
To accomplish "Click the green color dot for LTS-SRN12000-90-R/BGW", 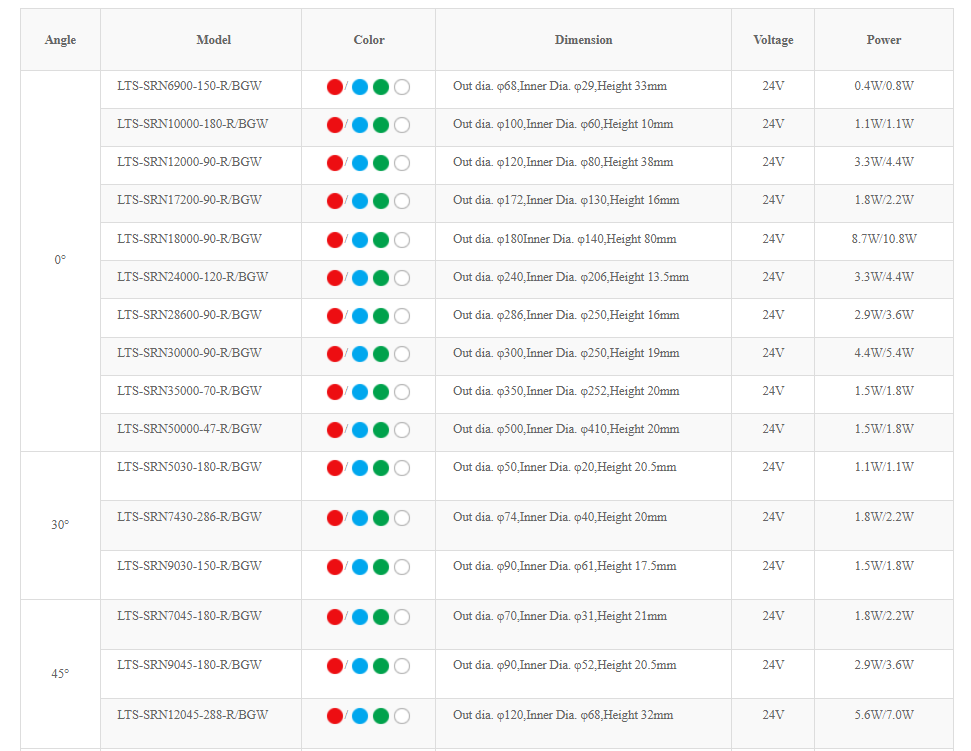I will coord(381,163).
